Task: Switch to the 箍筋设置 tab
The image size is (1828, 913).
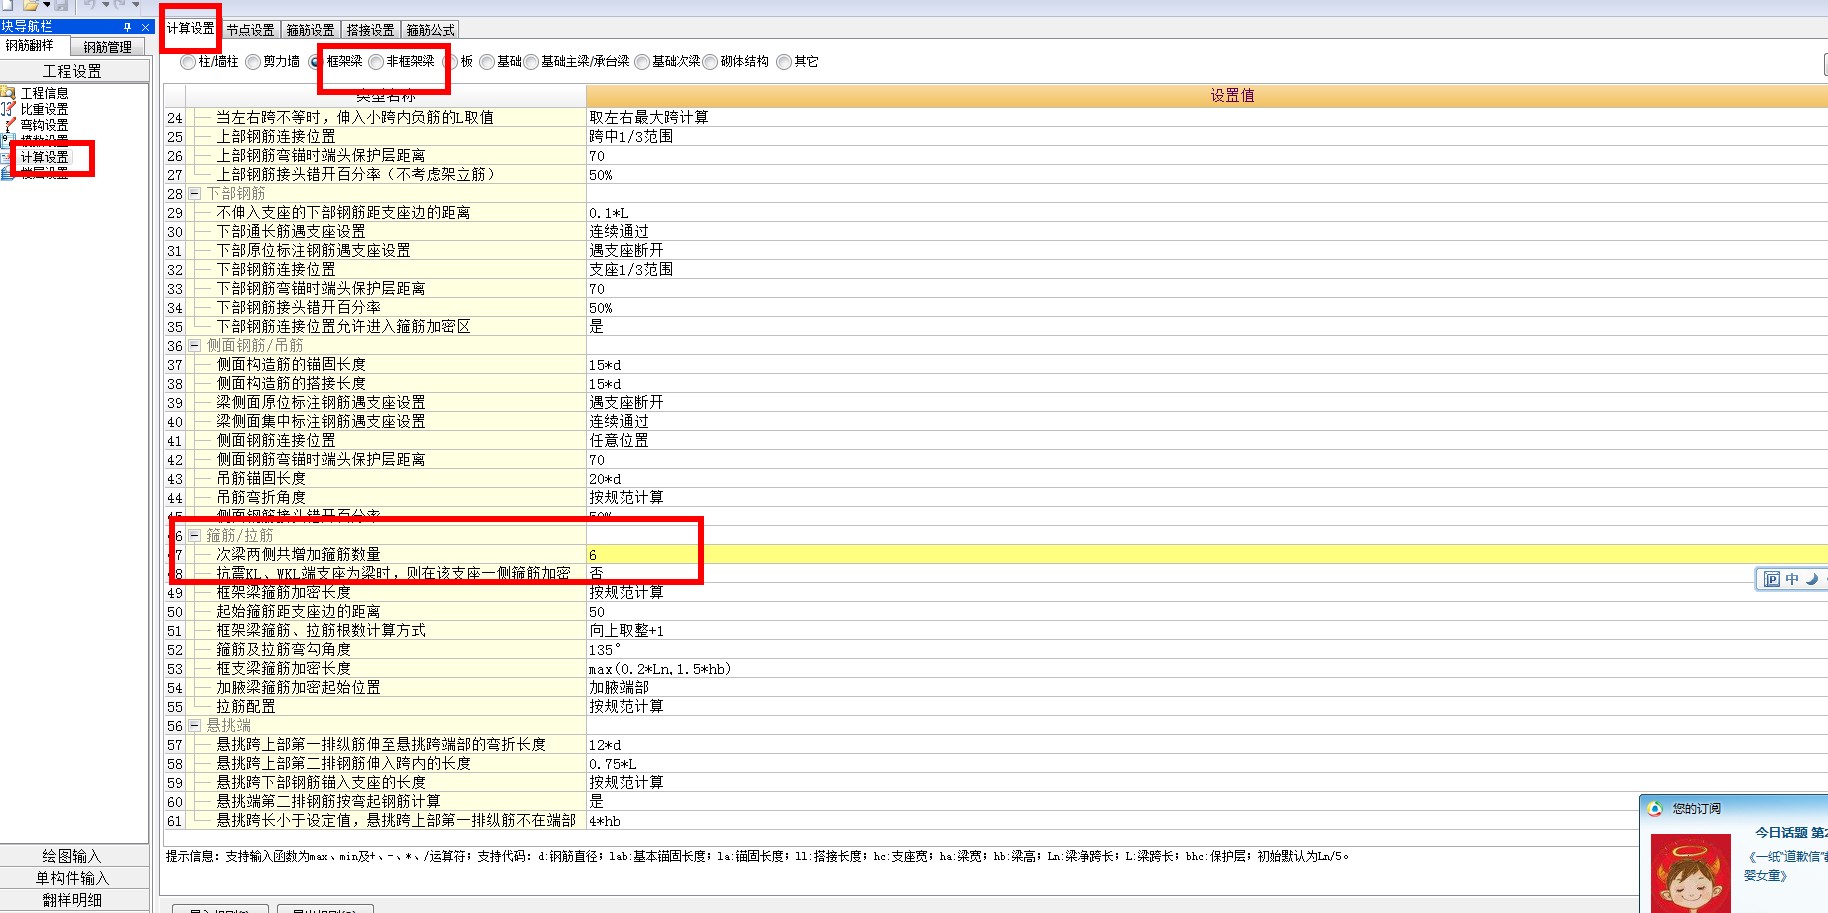Action: (x=310, y=30)
